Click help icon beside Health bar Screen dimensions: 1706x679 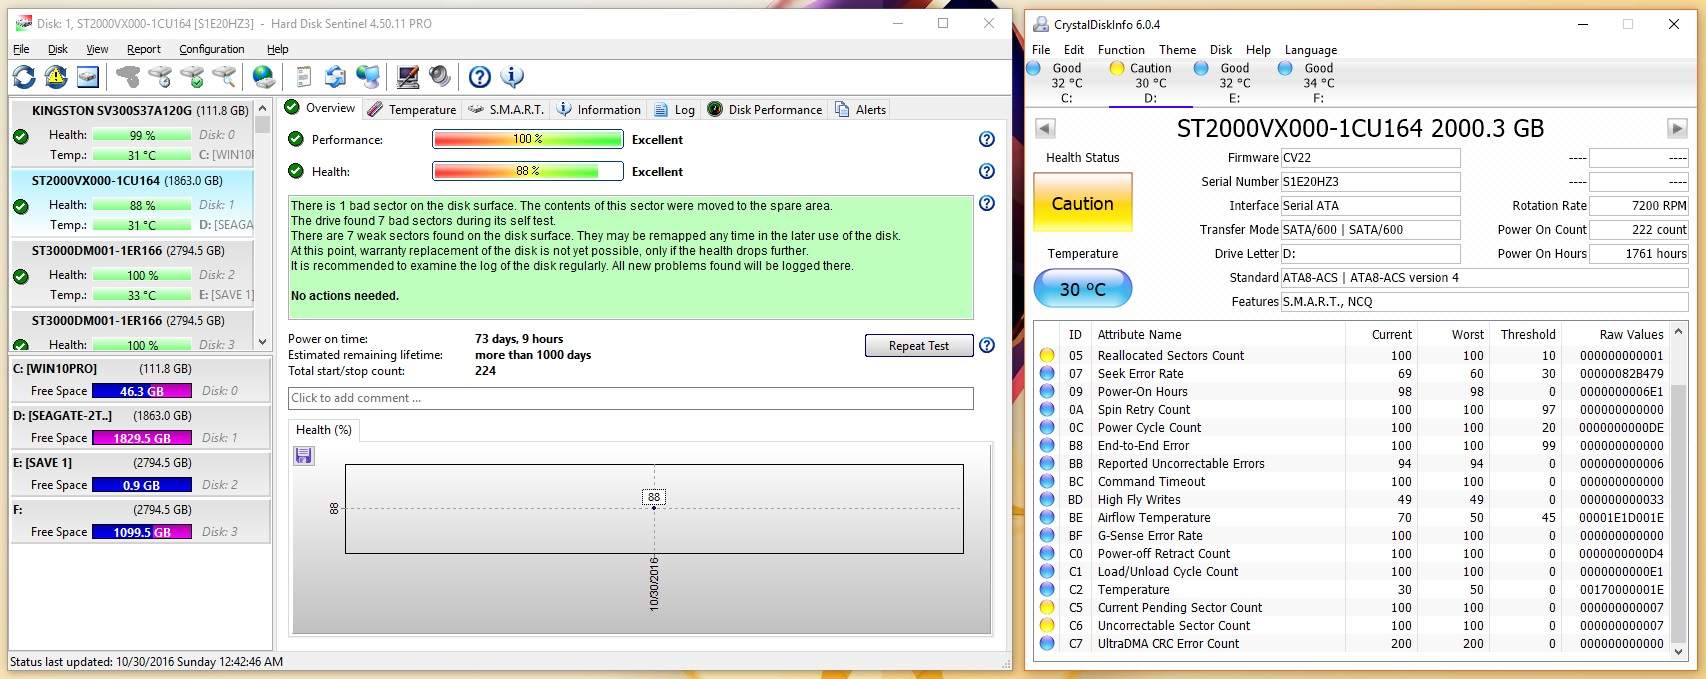coord(987,171)
